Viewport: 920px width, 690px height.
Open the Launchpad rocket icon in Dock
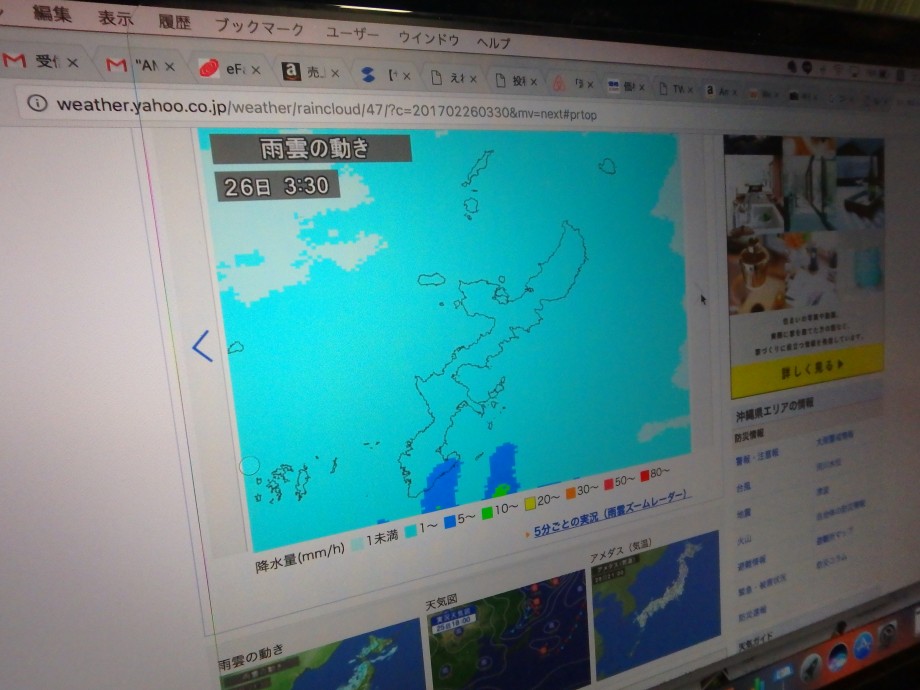[810, 669]
